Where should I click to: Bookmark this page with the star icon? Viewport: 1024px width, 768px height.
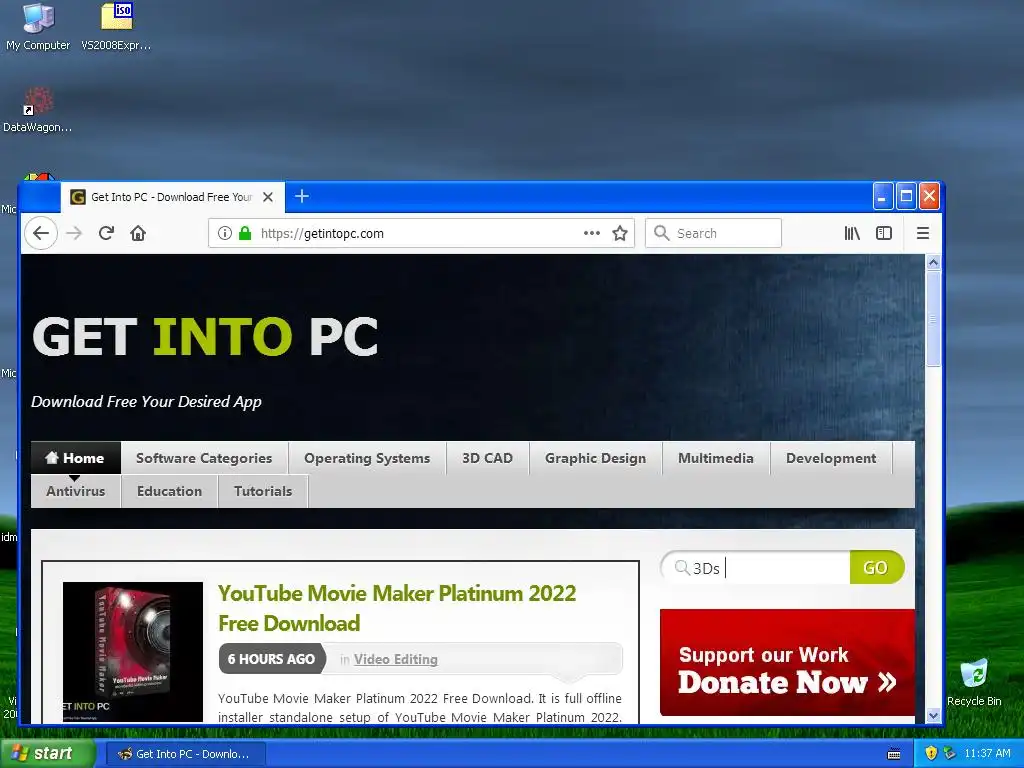click(620, 233)
